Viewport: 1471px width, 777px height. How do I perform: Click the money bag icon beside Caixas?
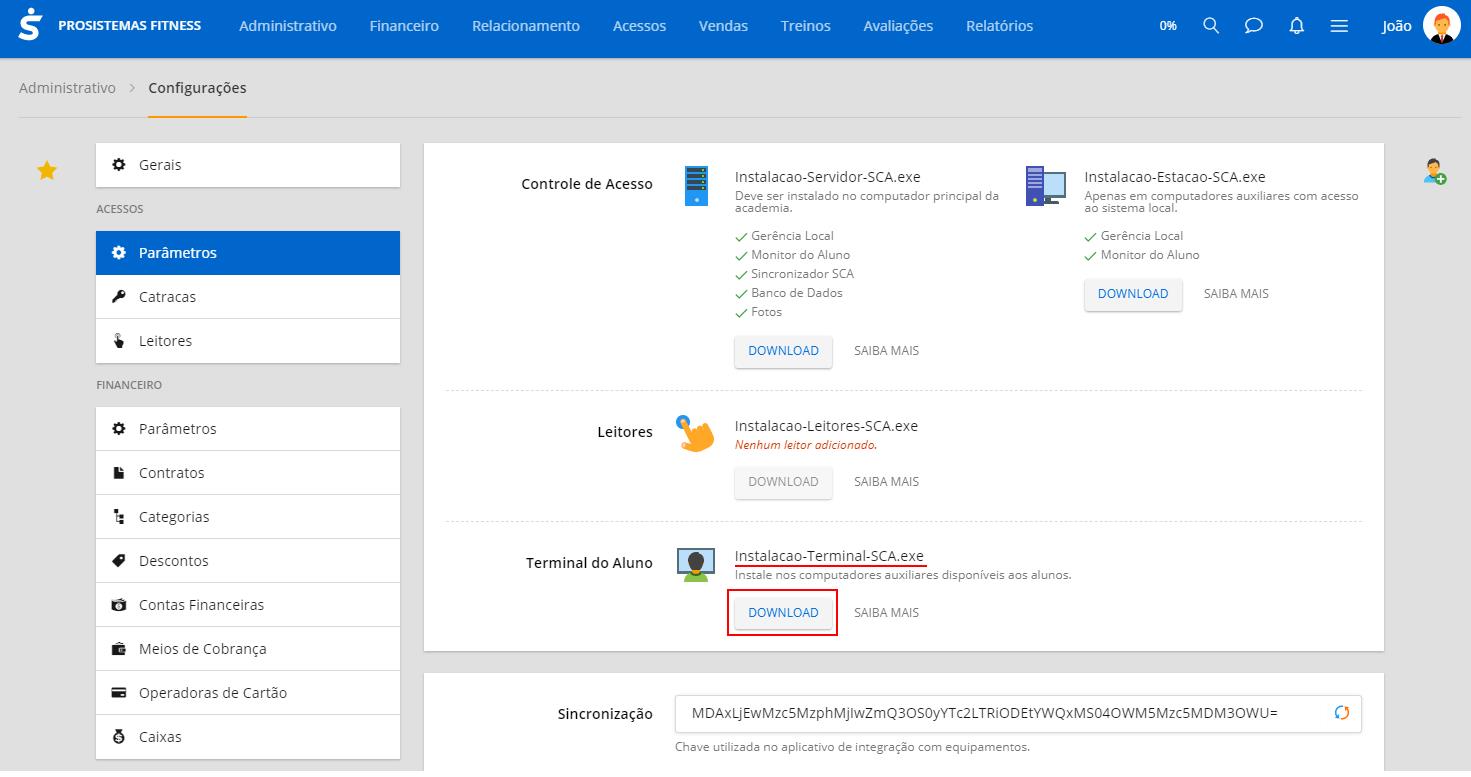tap(119, 737)
